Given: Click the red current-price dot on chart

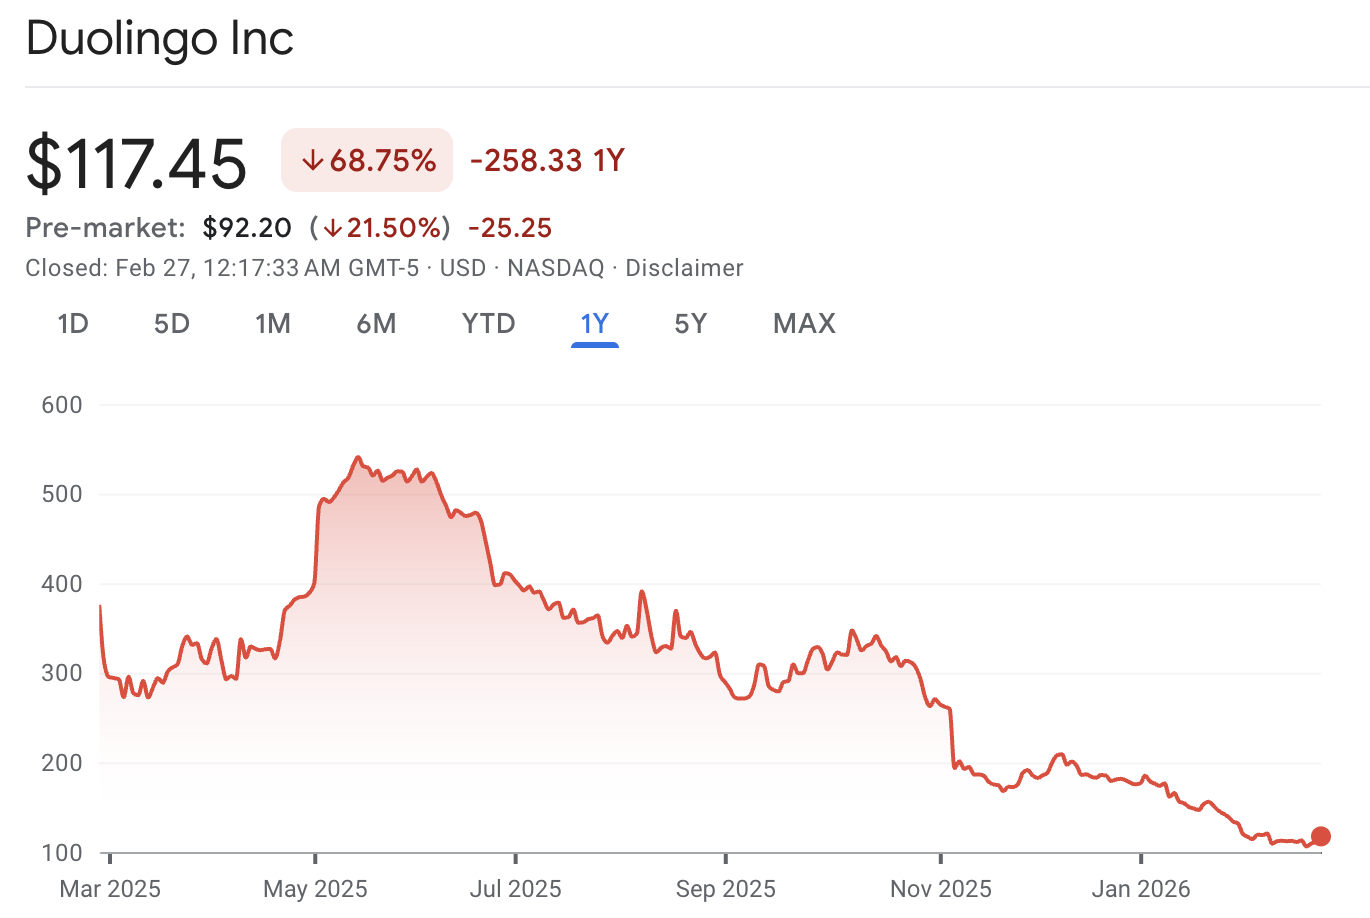Looking at the screenshot, I should click(x=1320, y=837).
